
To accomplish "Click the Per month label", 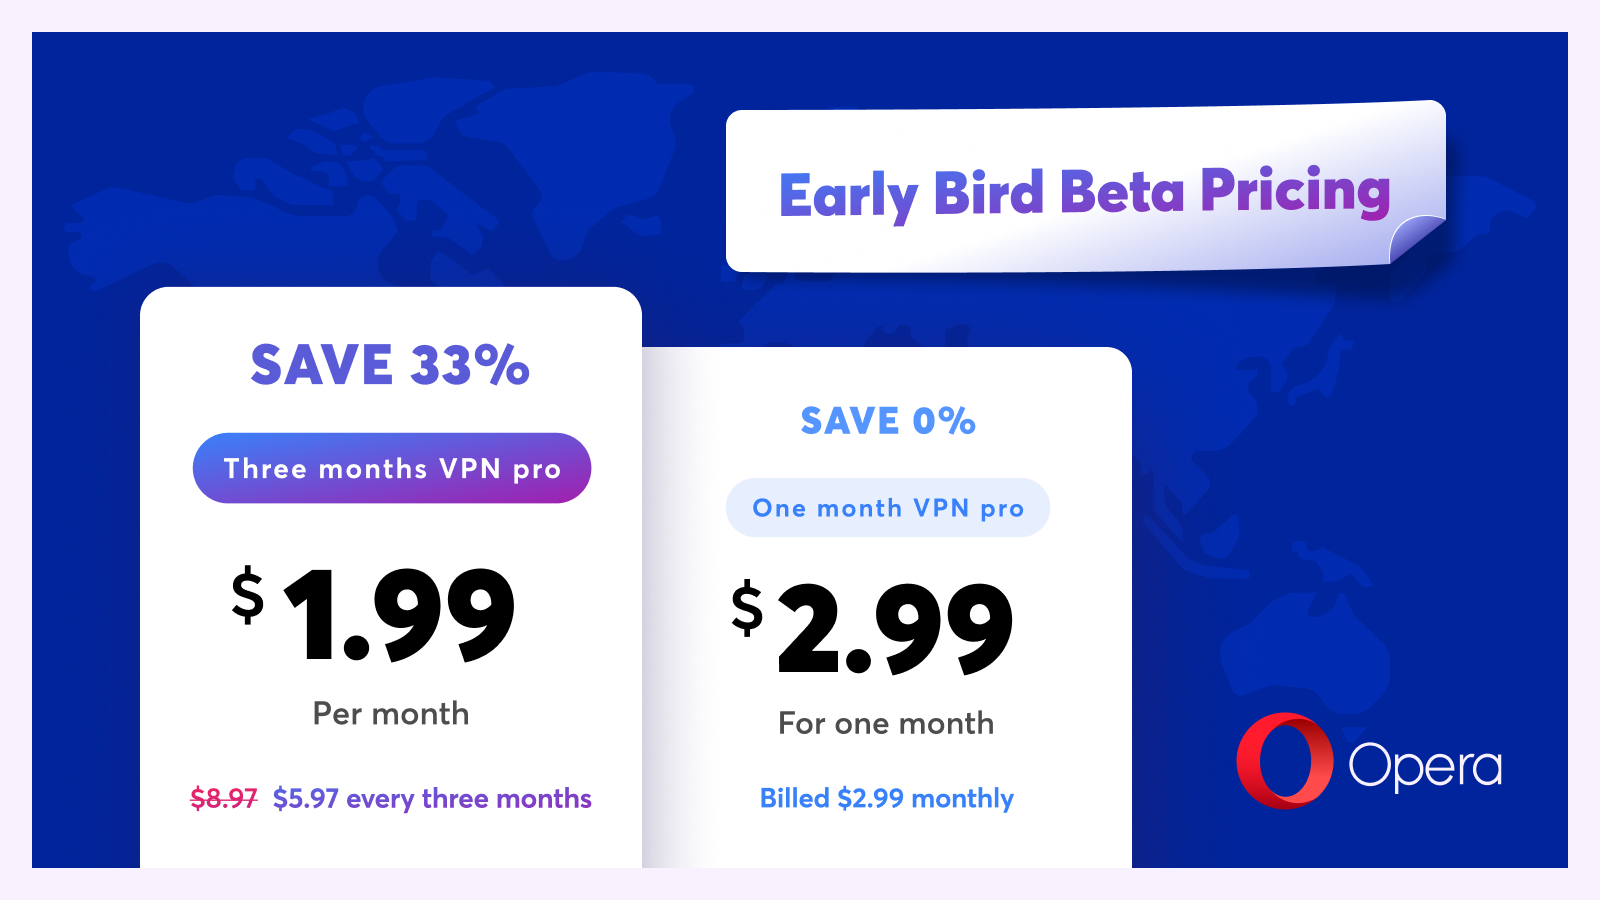I will click(x=391, y=713).
